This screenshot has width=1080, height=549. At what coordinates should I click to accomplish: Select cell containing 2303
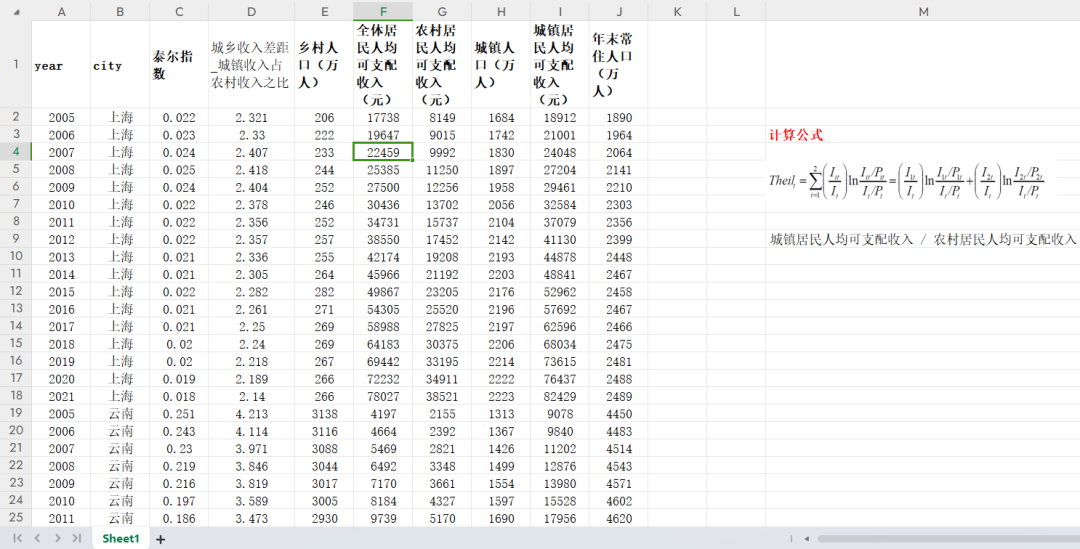pyautogui.click(x=619, y=204)
